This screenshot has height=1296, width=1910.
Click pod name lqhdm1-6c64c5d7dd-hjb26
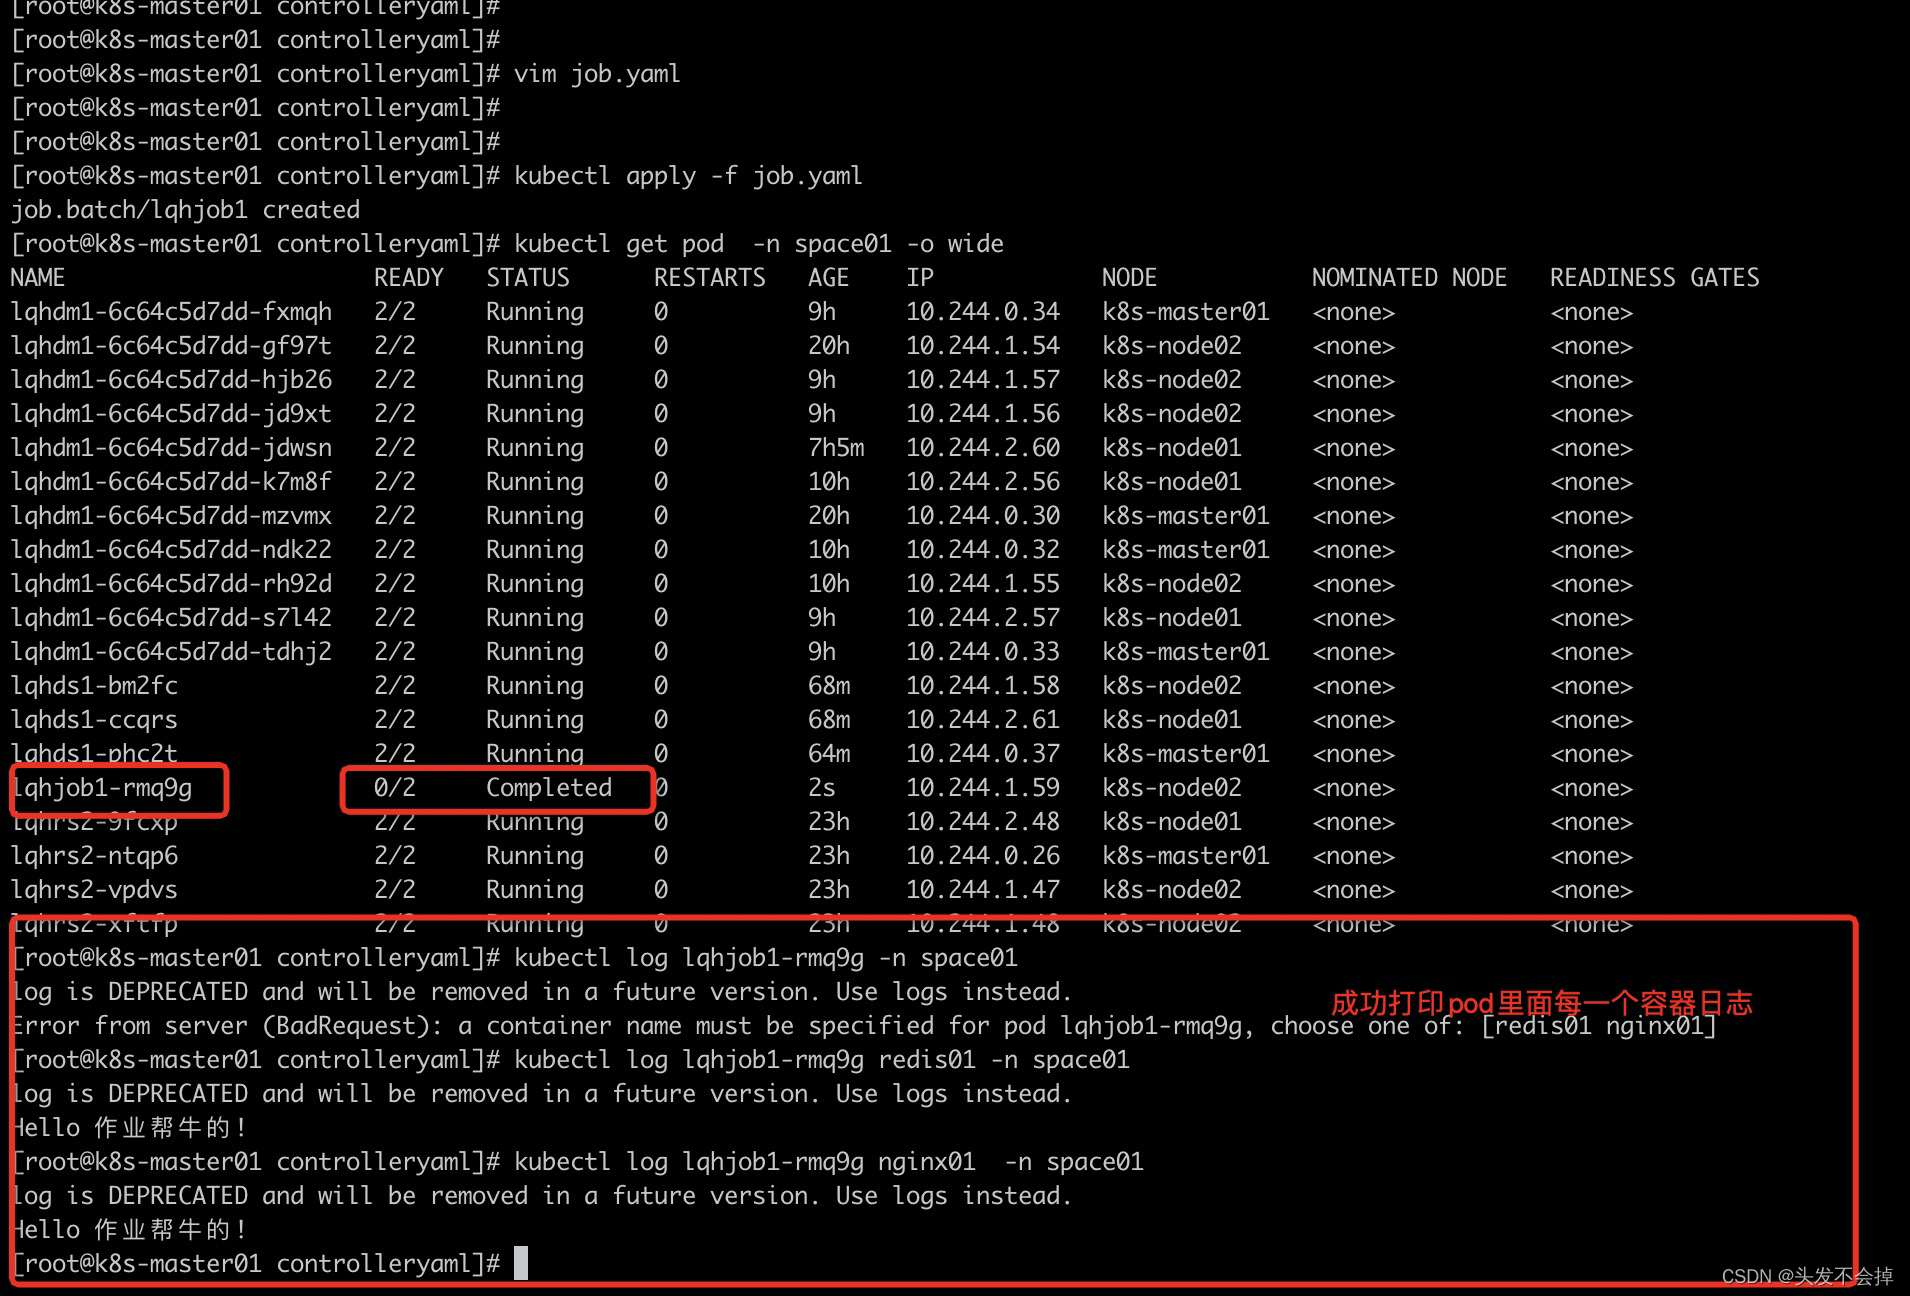tap(171, 380)
